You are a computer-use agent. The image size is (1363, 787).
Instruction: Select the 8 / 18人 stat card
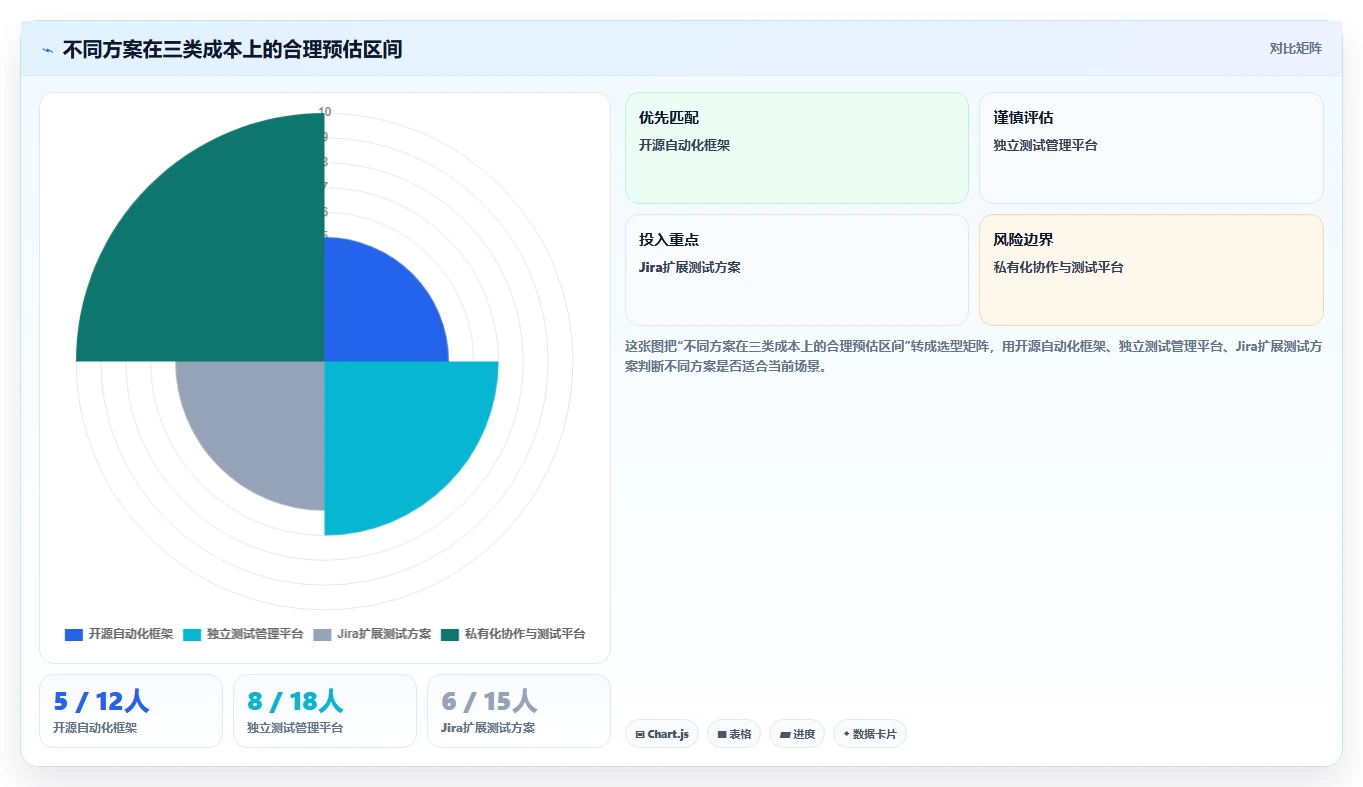click(325, 711)
